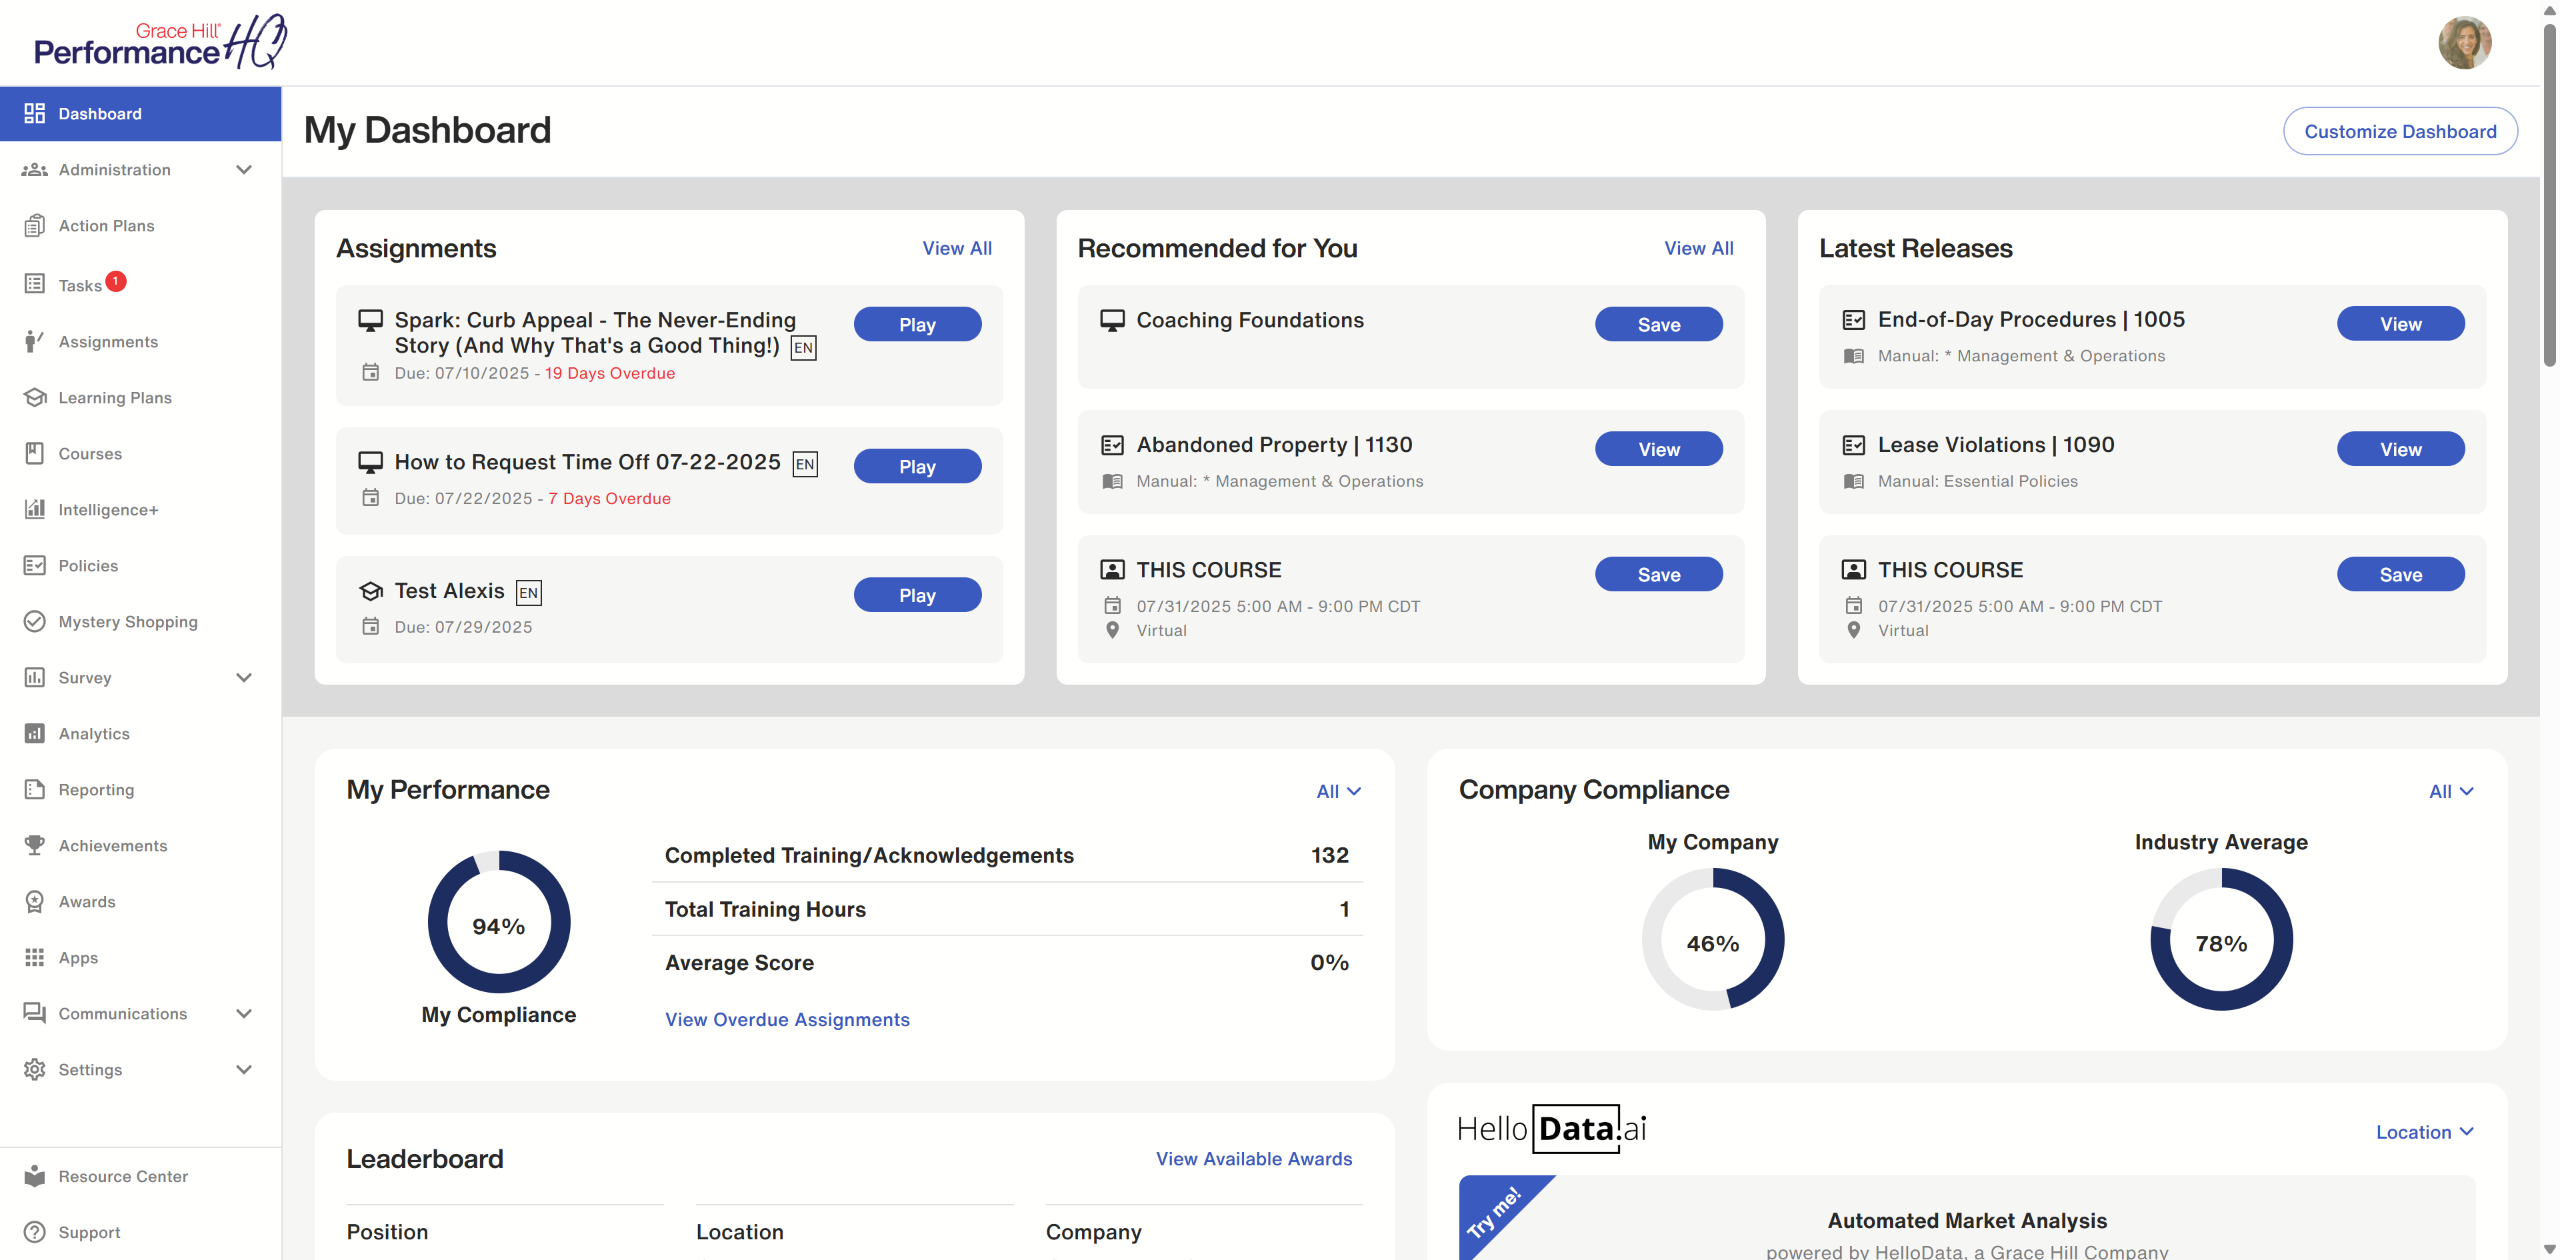Select Reporting in the sidebar
Image resolution: width=2560 pixels, height=1260 pixels.
tap(96, 789)
